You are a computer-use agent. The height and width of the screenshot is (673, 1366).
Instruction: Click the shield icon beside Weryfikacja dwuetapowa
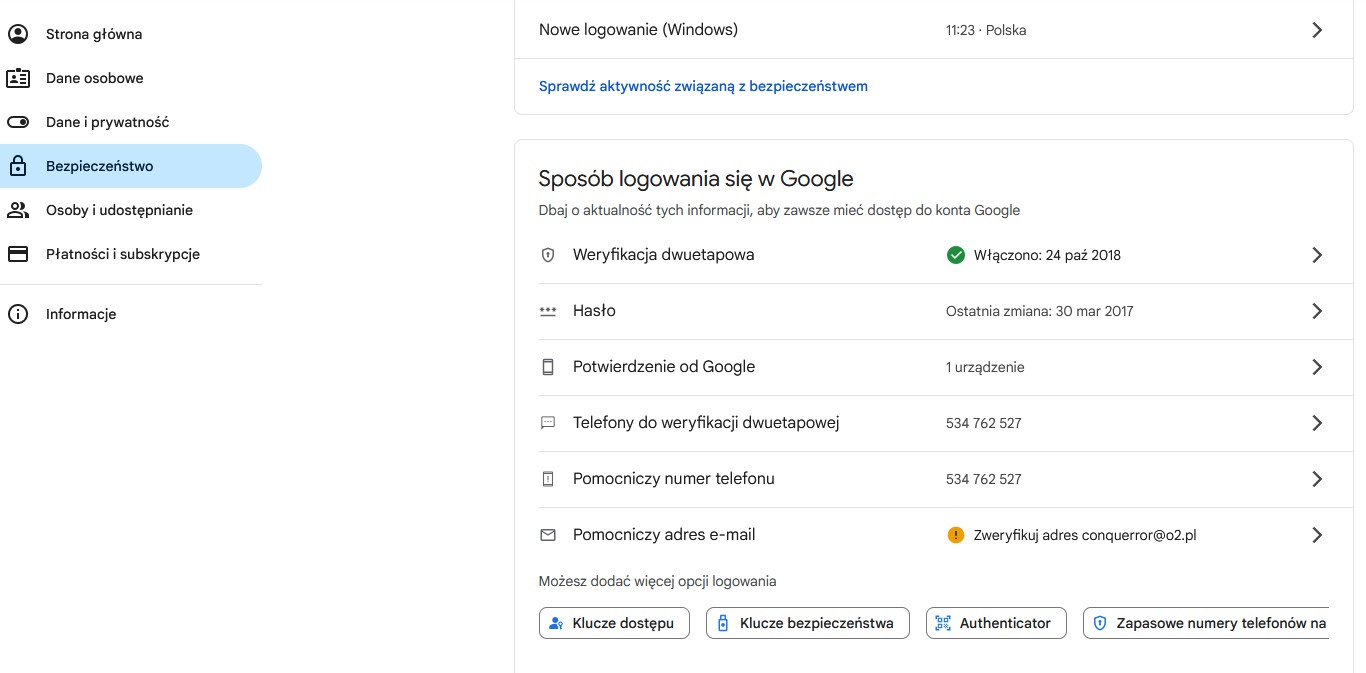point(547,255)
